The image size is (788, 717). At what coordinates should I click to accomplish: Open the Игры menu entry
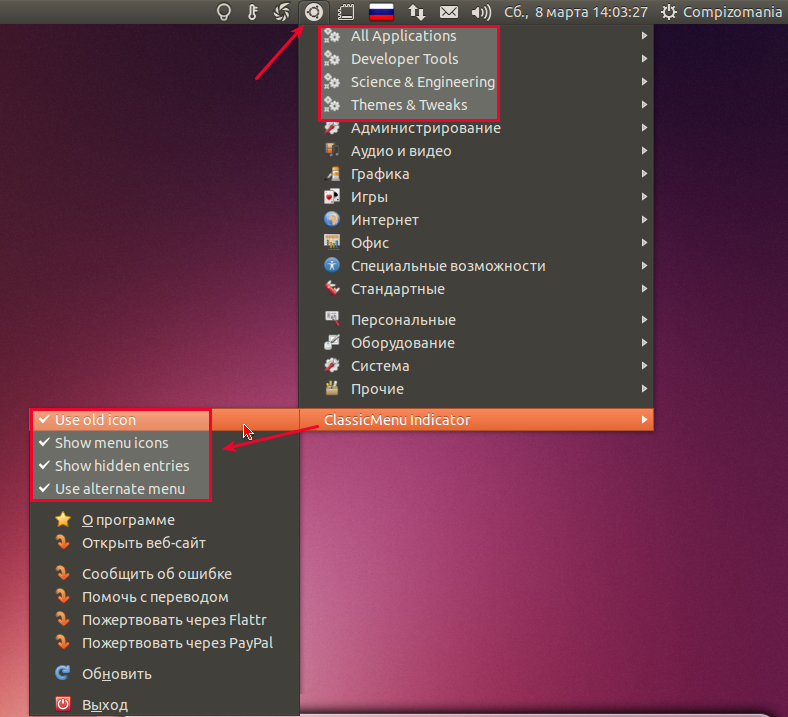pyautogui.click(x=476, y=196)
